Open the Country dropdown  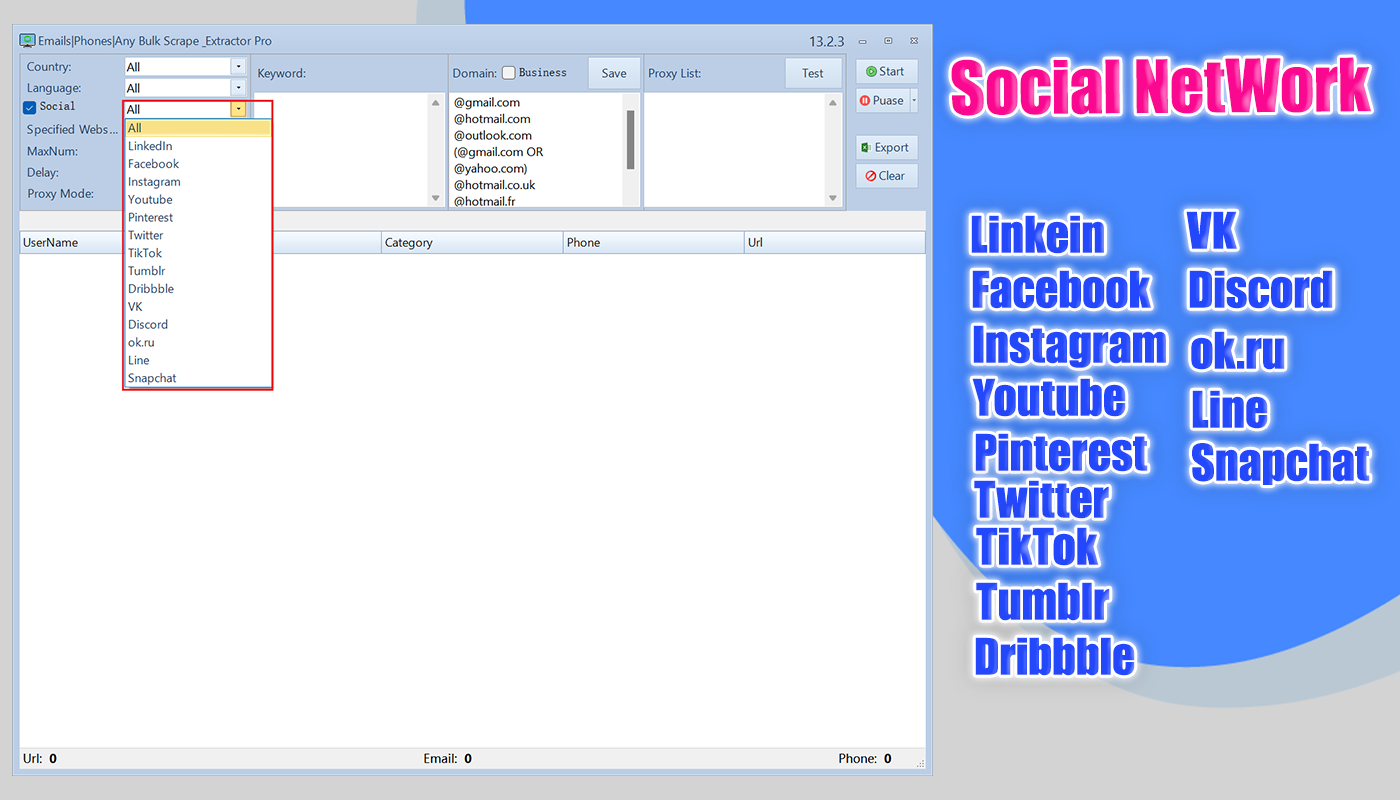pyautogui.click(x=238, y=67)
